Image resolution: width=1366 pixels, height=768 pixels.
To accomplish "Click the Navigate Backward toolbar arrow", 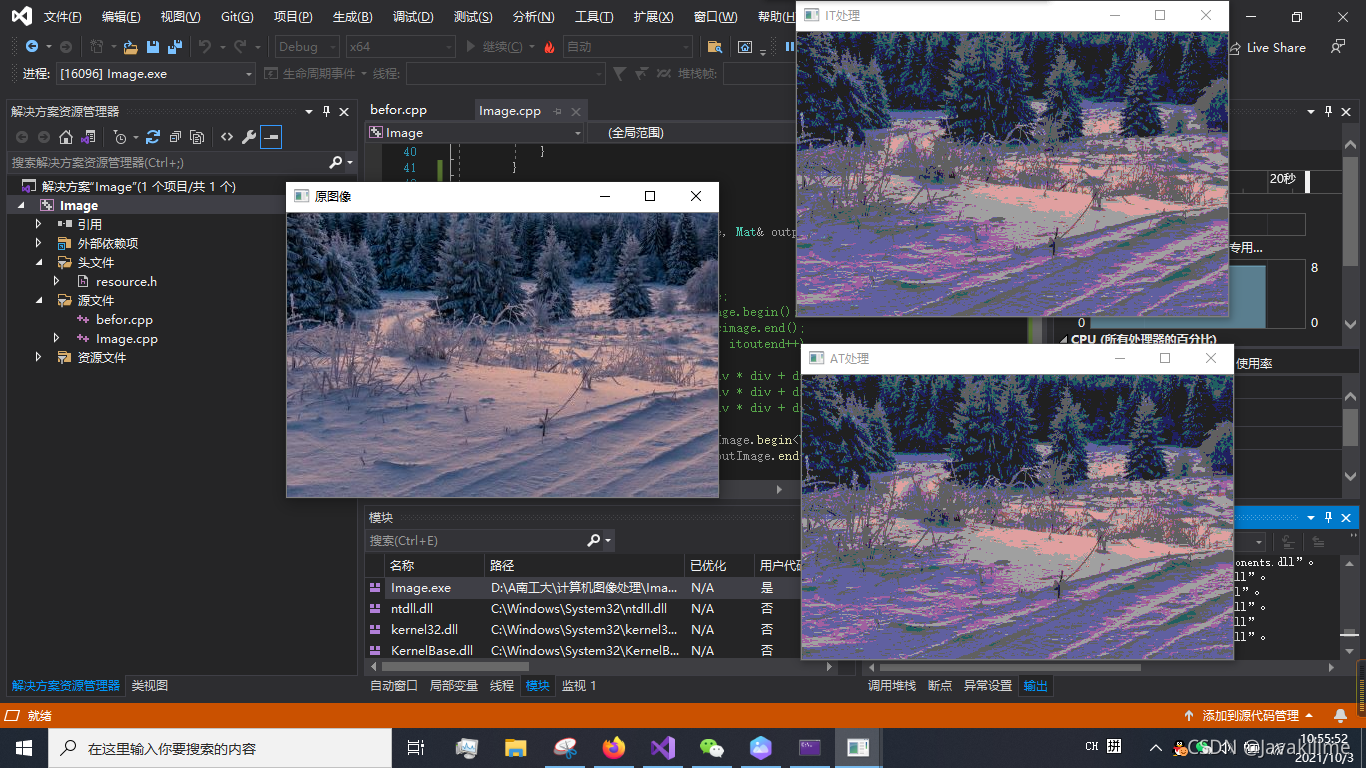I will (32, 46).
